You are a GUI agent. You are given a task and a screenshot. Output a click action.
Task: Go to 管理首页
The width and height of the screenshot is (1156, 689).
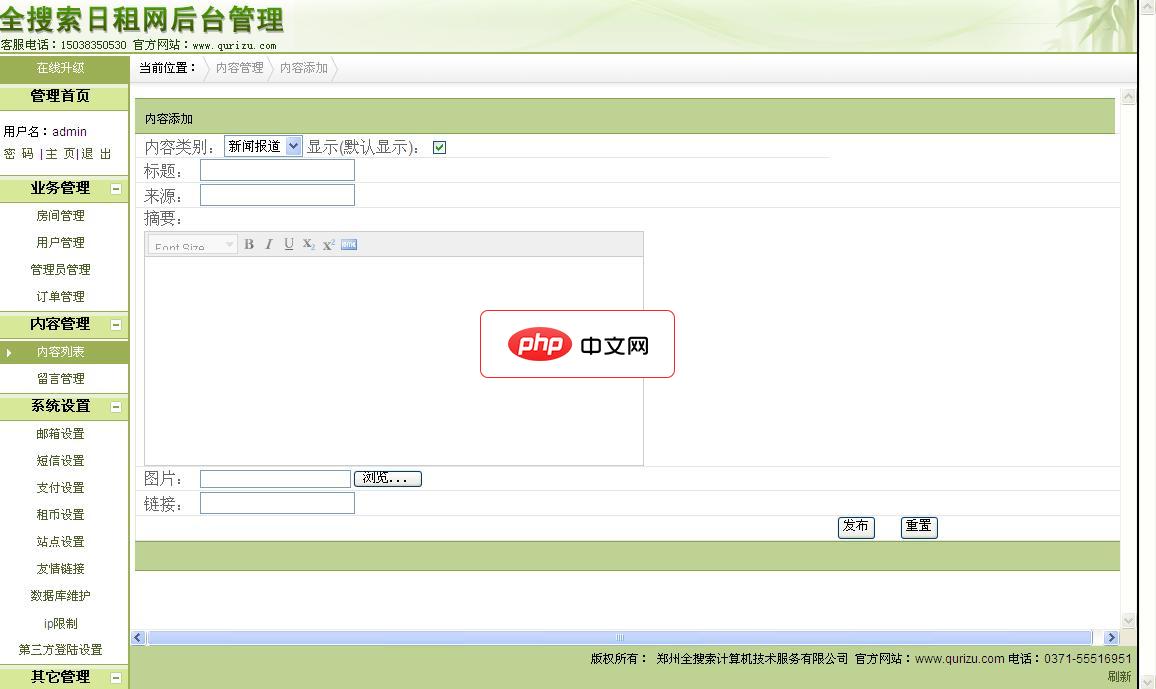coord(60,96)
